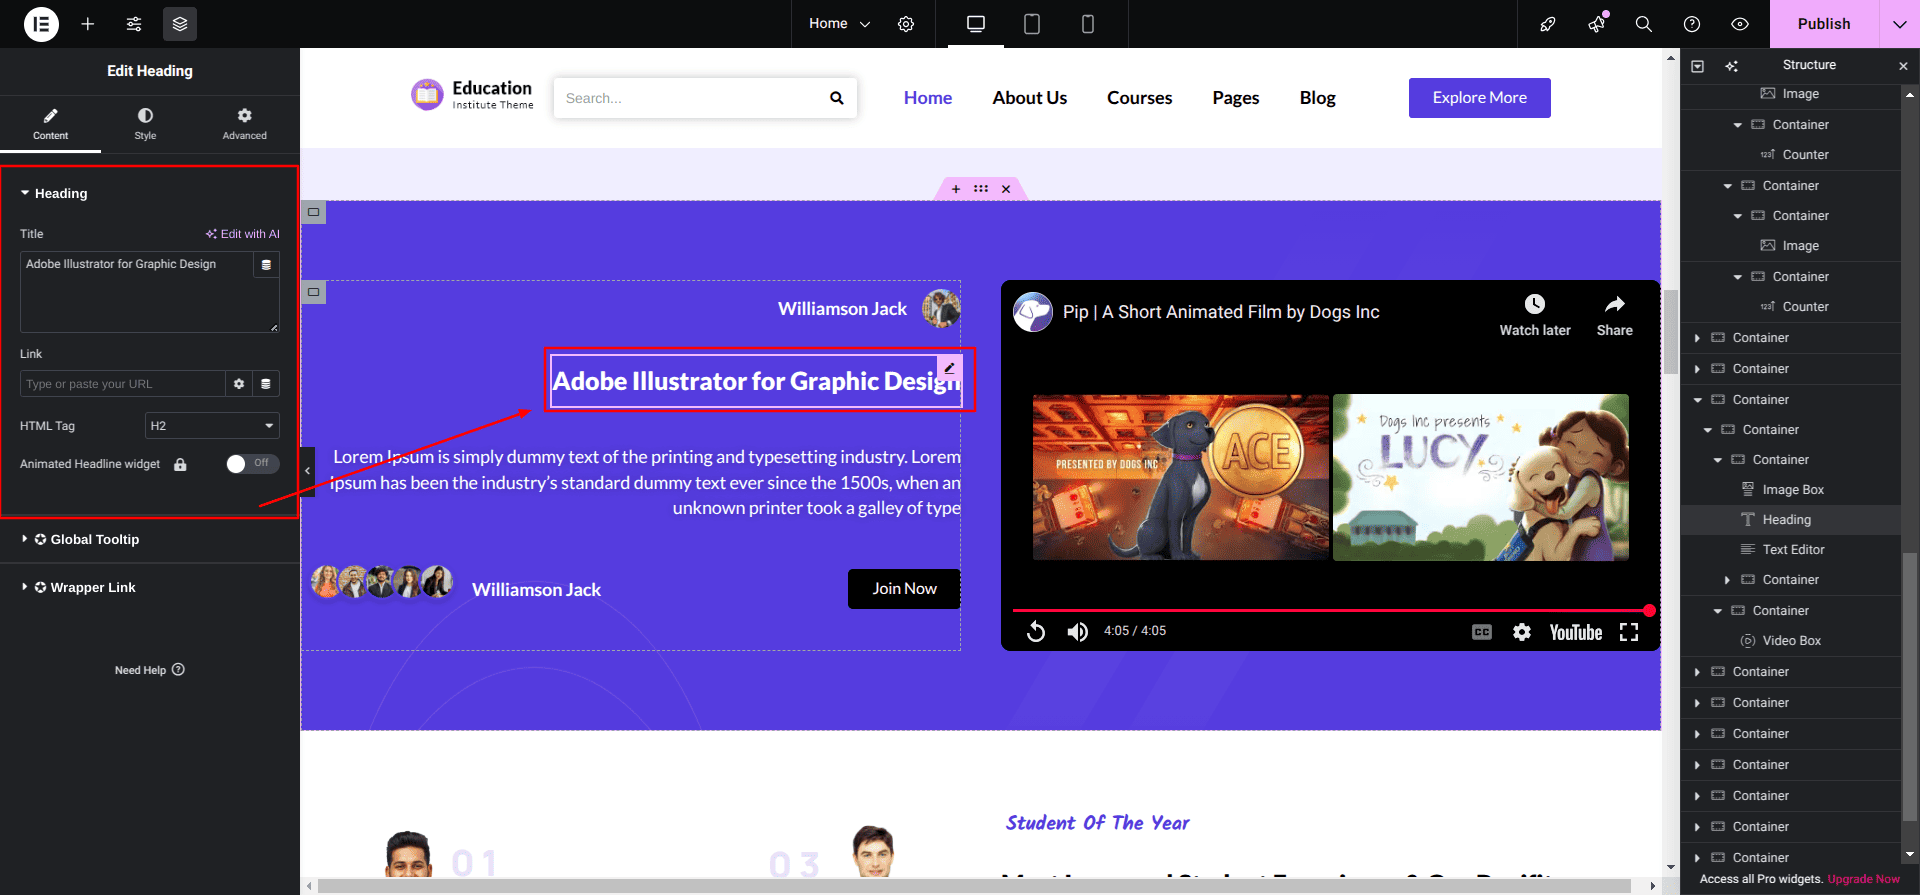
Task: Collapse Container above Video Box in Structure
Action: (x=1718, y=611)
